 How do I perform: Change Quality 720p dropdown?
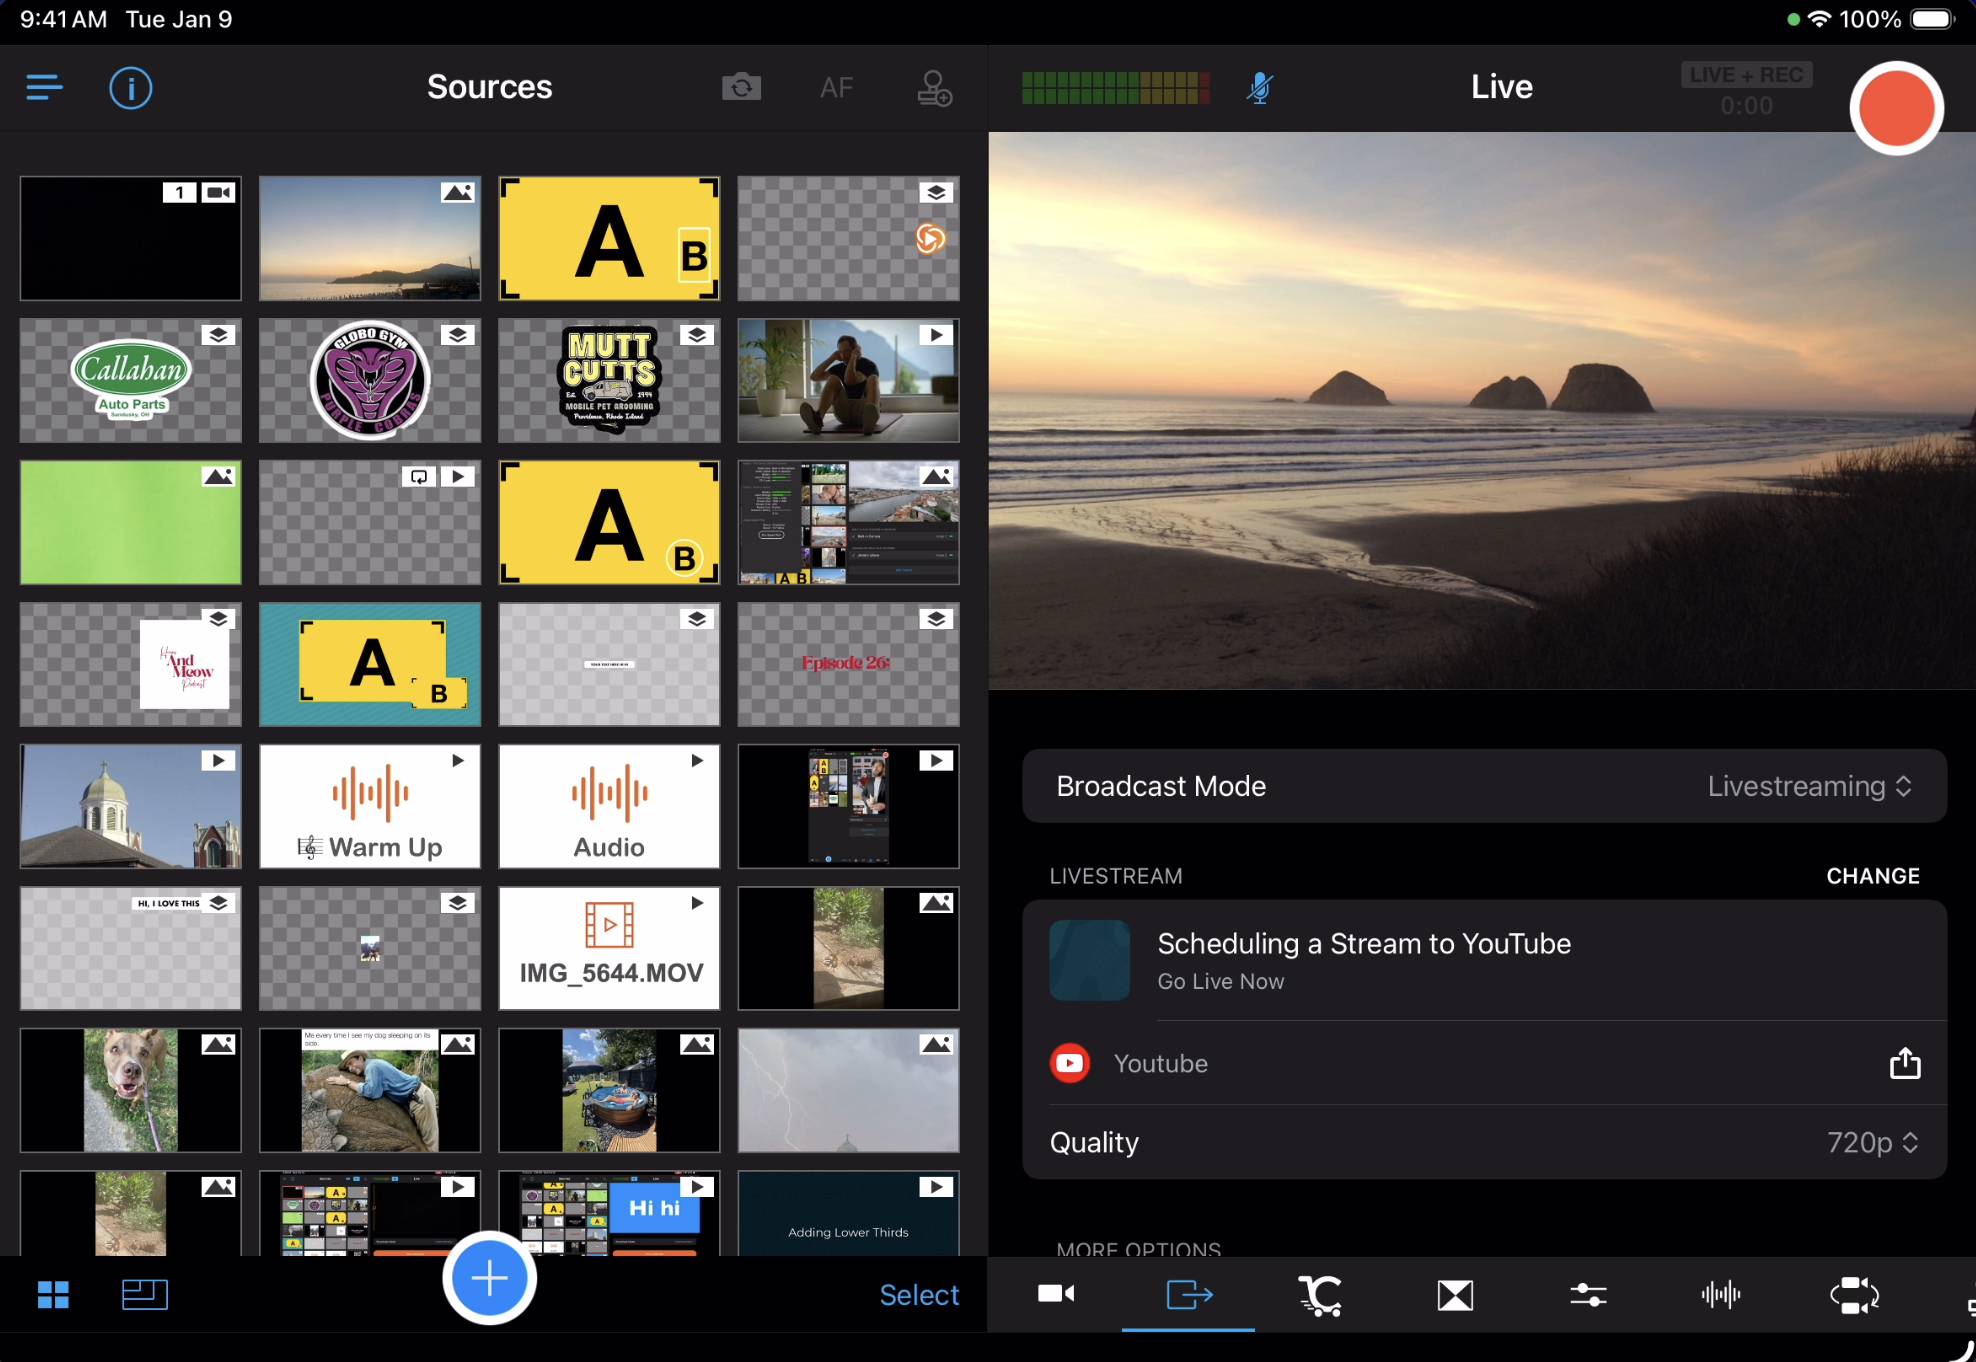pyautogui.click(x=1871, y=1142)
